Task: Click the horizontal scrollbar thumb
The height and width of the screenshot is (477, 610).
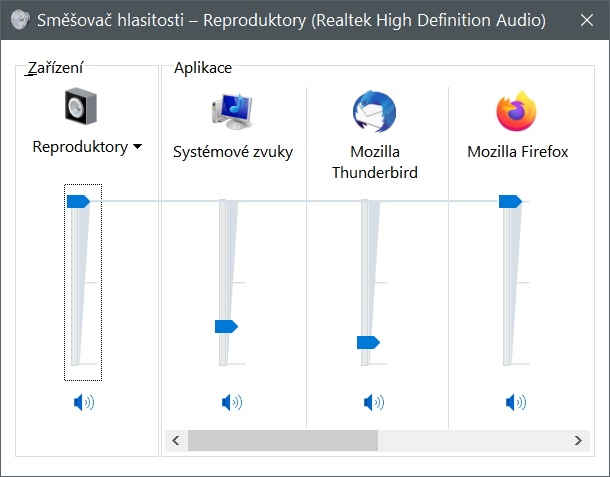Action: [283, 440]
